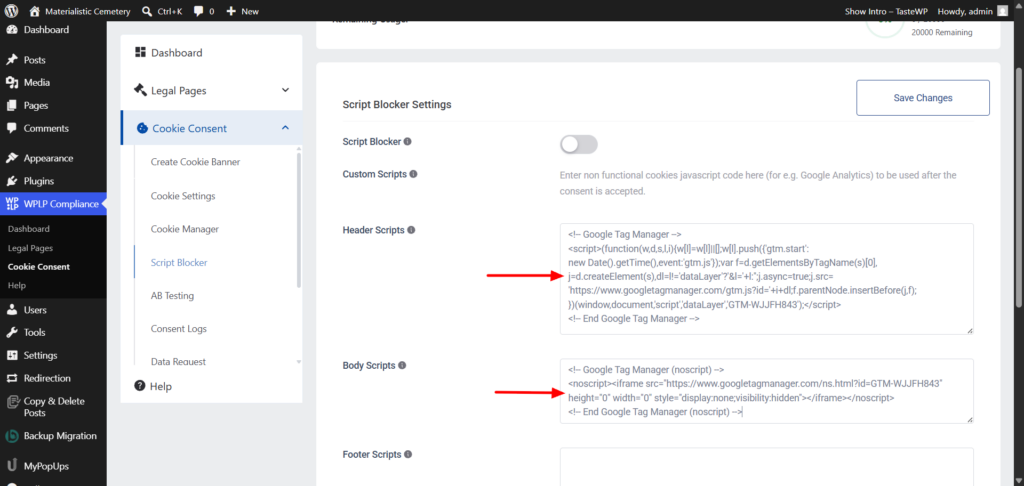
Task: Click the info icon next to Custom Scripts
Action: pos(413,174)
